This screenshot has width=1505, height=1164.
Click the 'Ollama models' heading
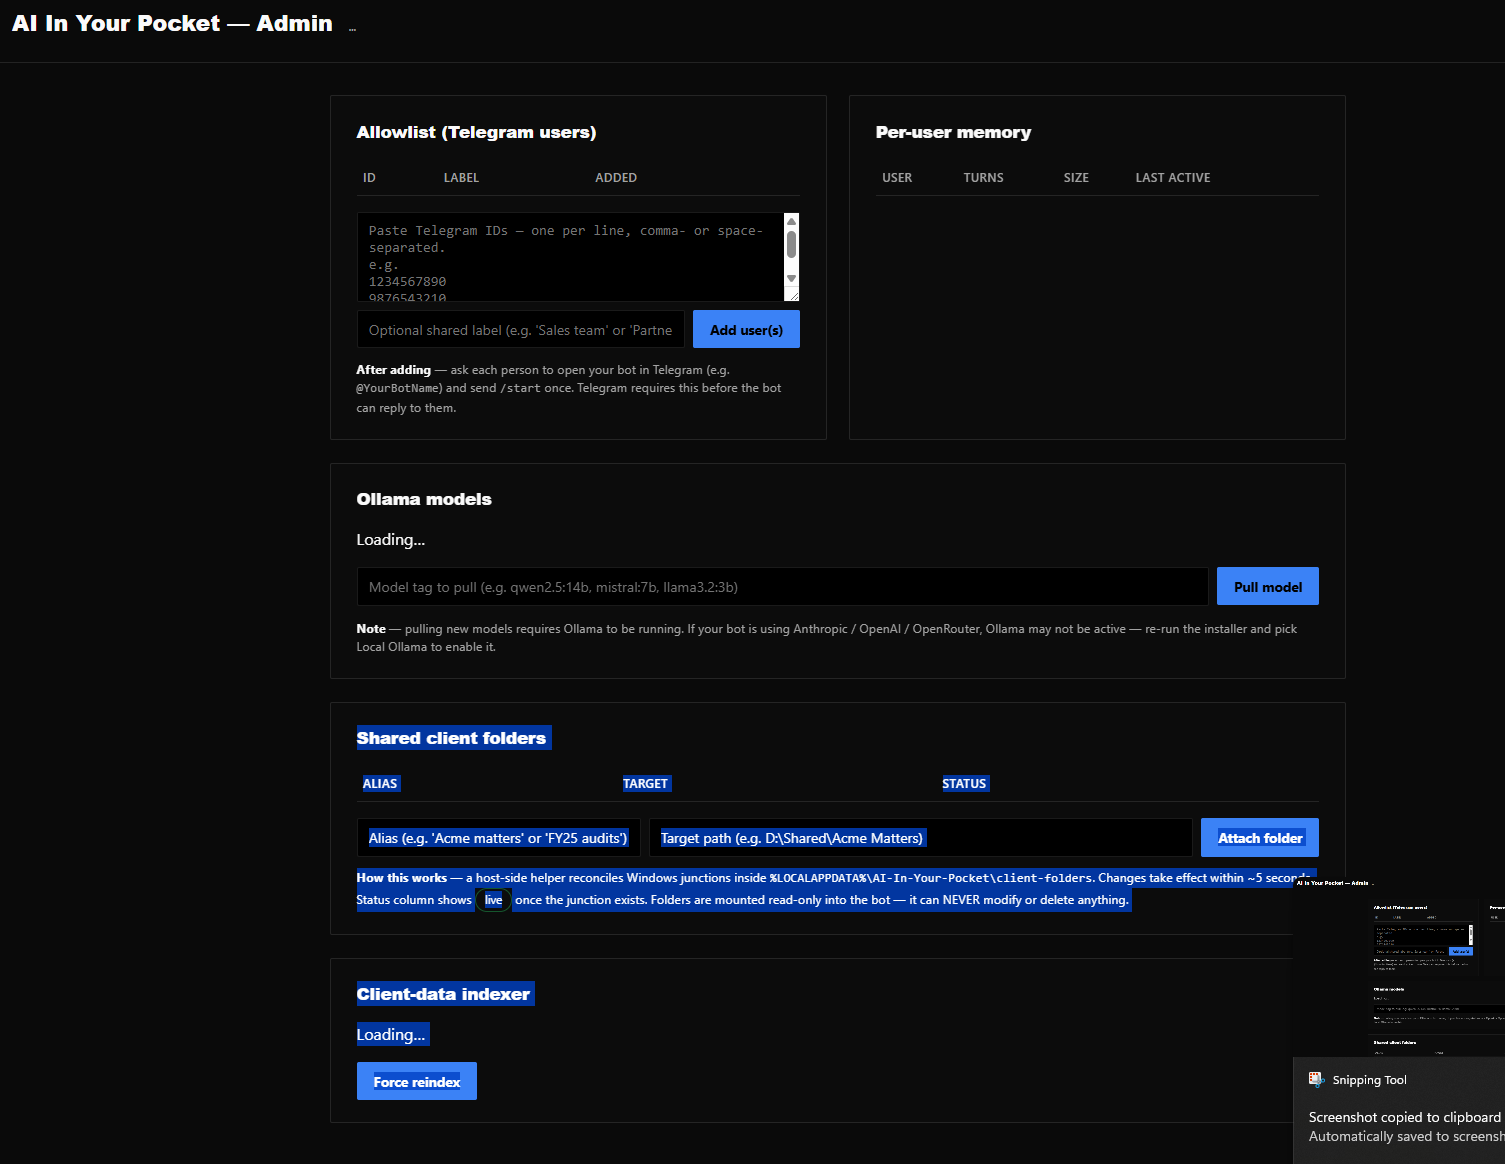click(x=424, y=499)
